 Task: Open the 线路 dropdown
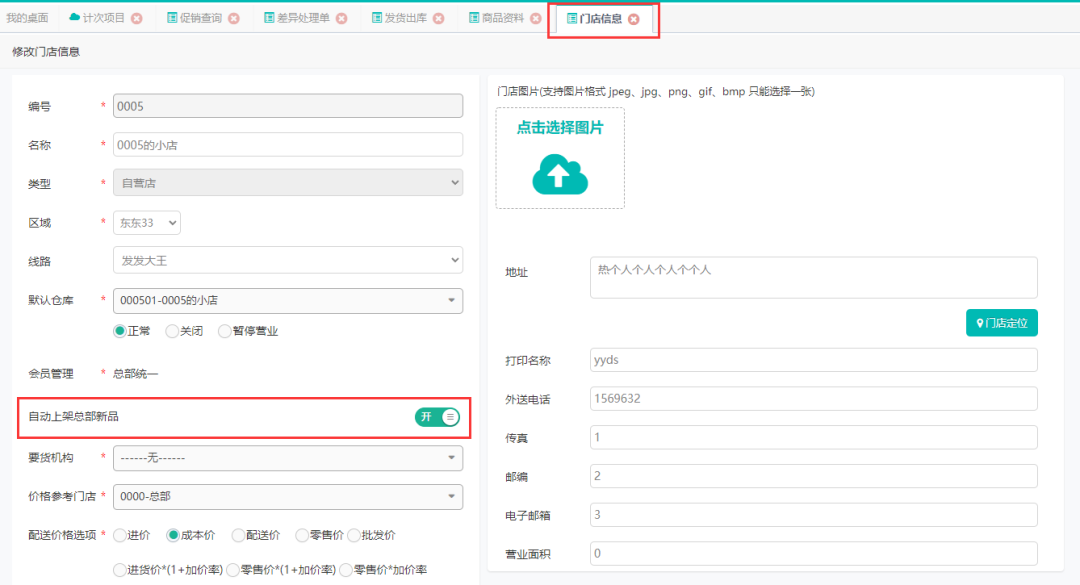287,260
